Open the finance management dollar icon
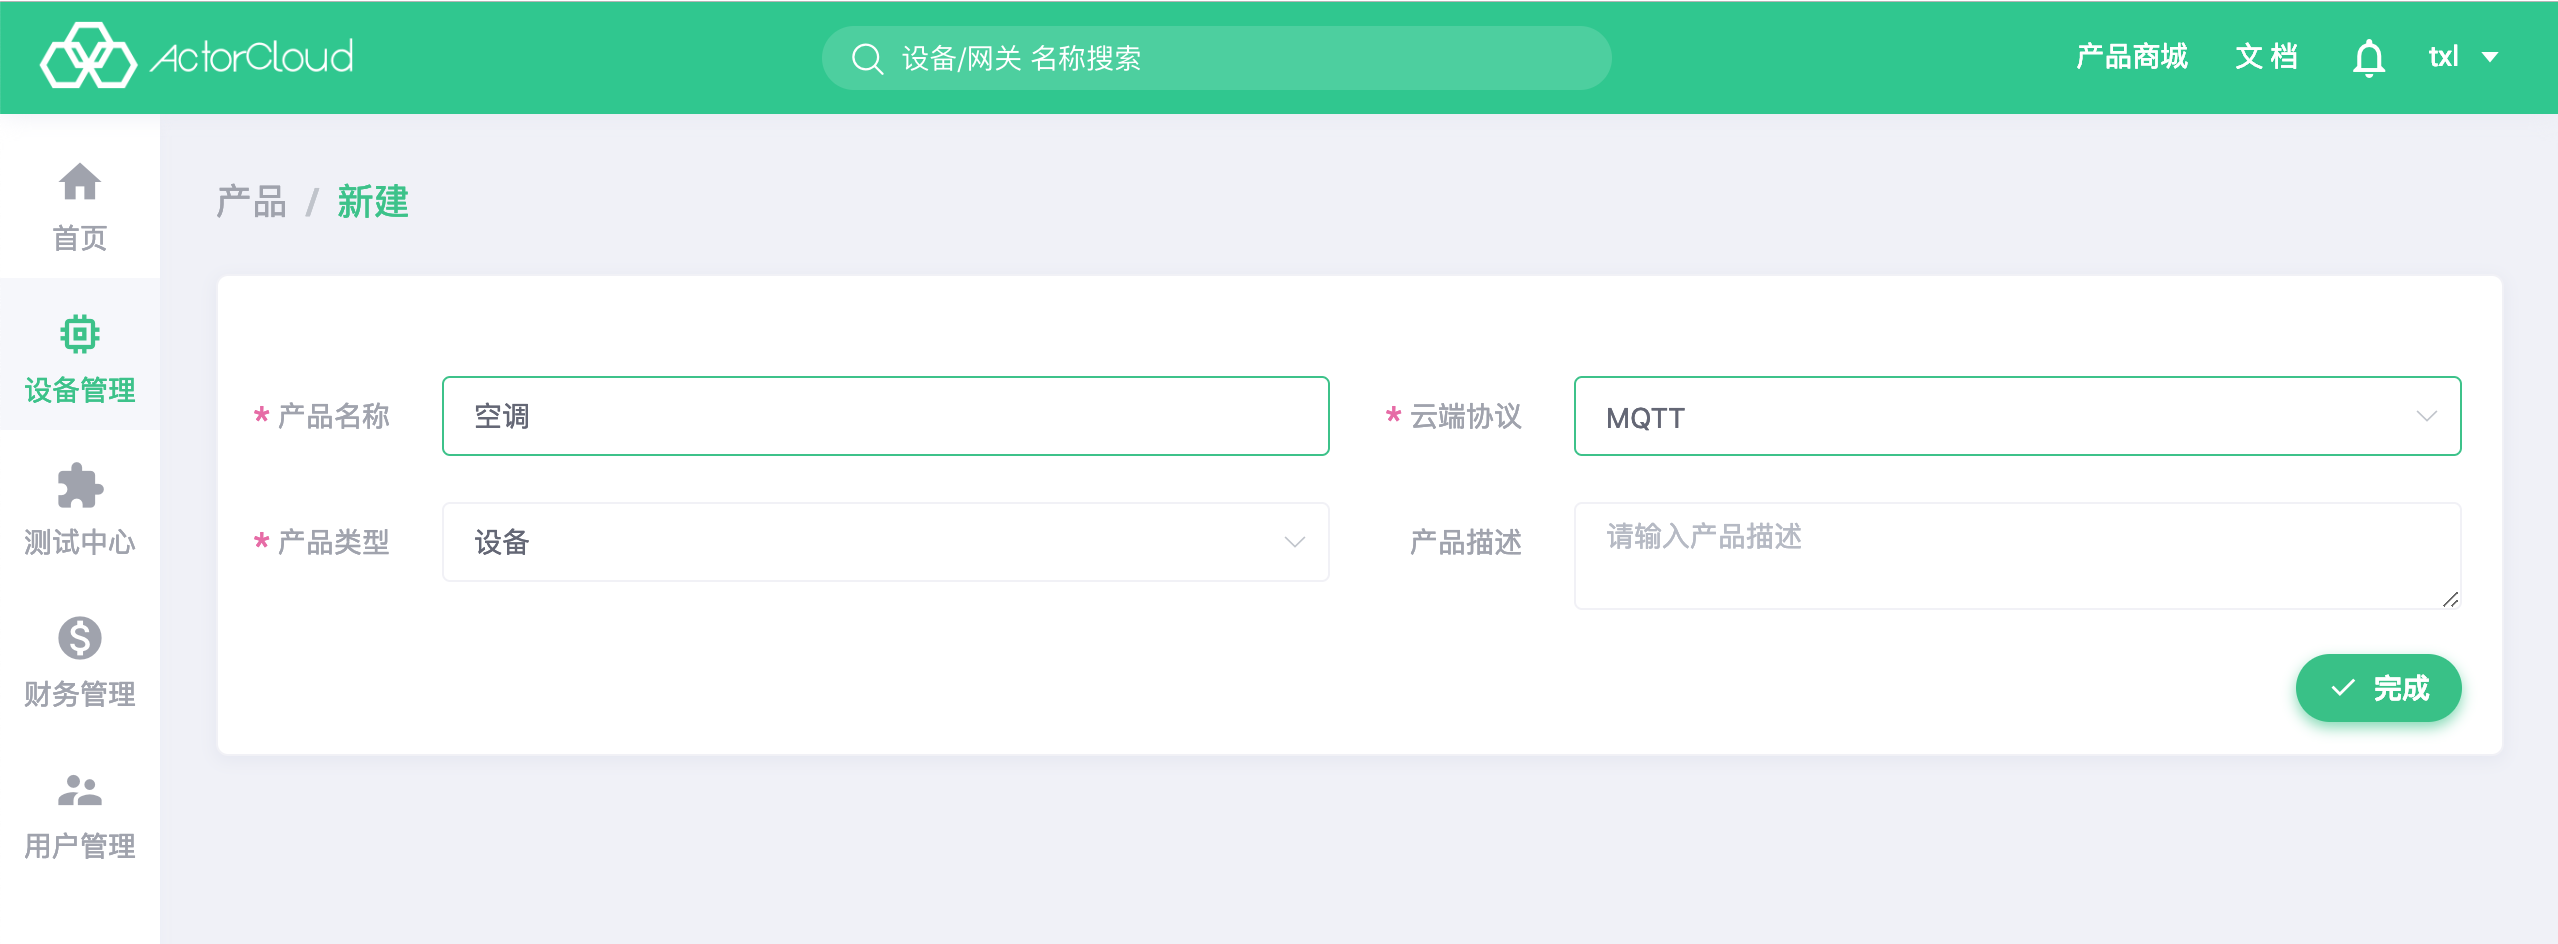Viewport: 2558px width, 944px height. (x=79, y=638)
